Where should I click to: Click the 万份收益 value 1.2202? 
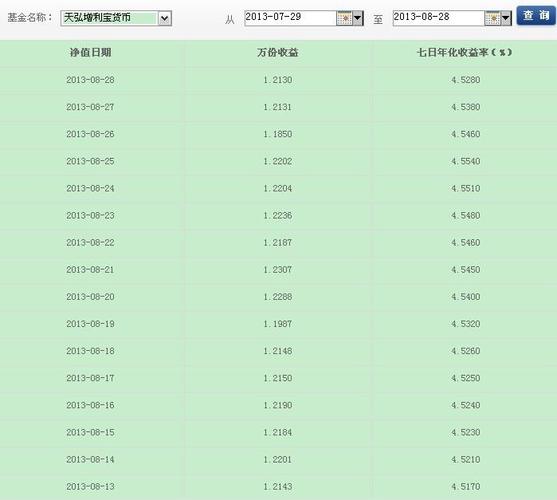pyautogui.click(x=278, y=161)
